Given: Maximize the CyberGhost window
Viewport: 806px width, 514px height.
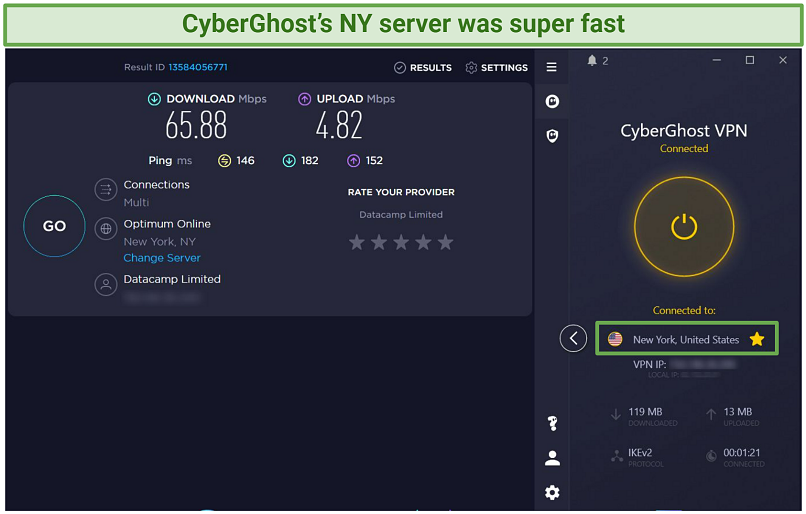Looking at the screenshot, I should pos(750,60).
